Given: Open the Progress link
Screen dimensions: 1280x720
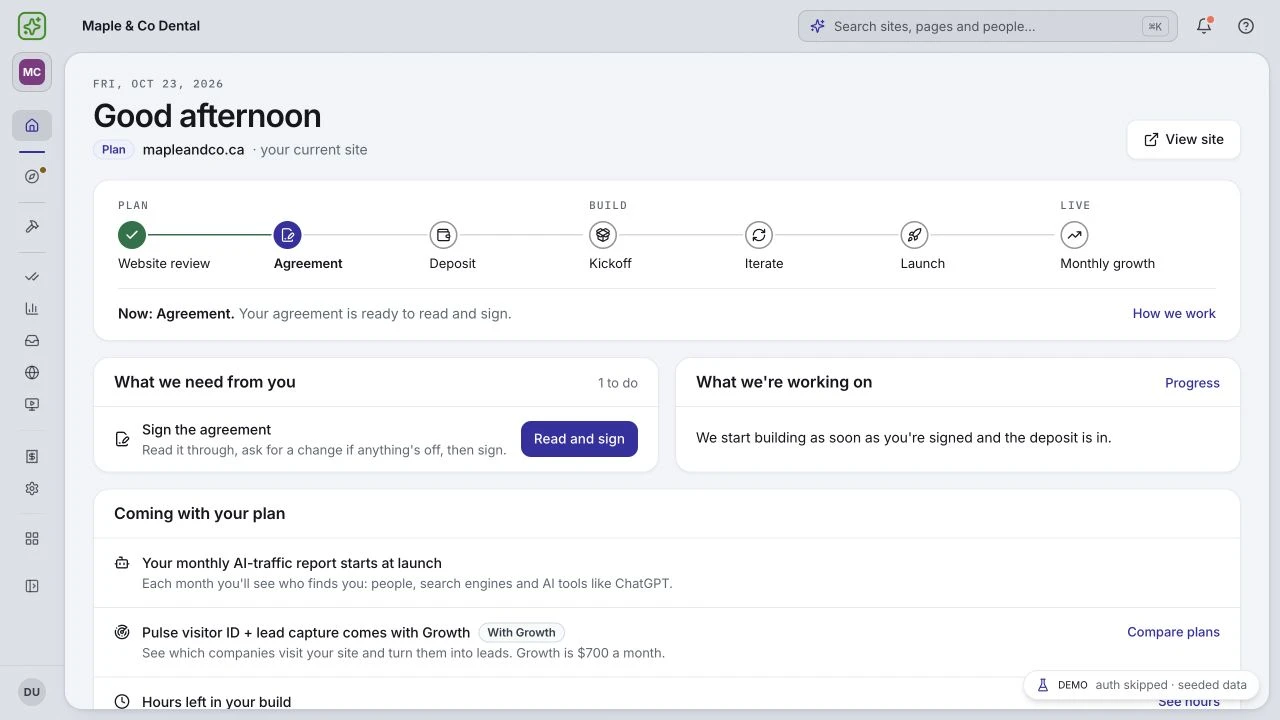Looking at the screenshot, I should (1192, 383).
